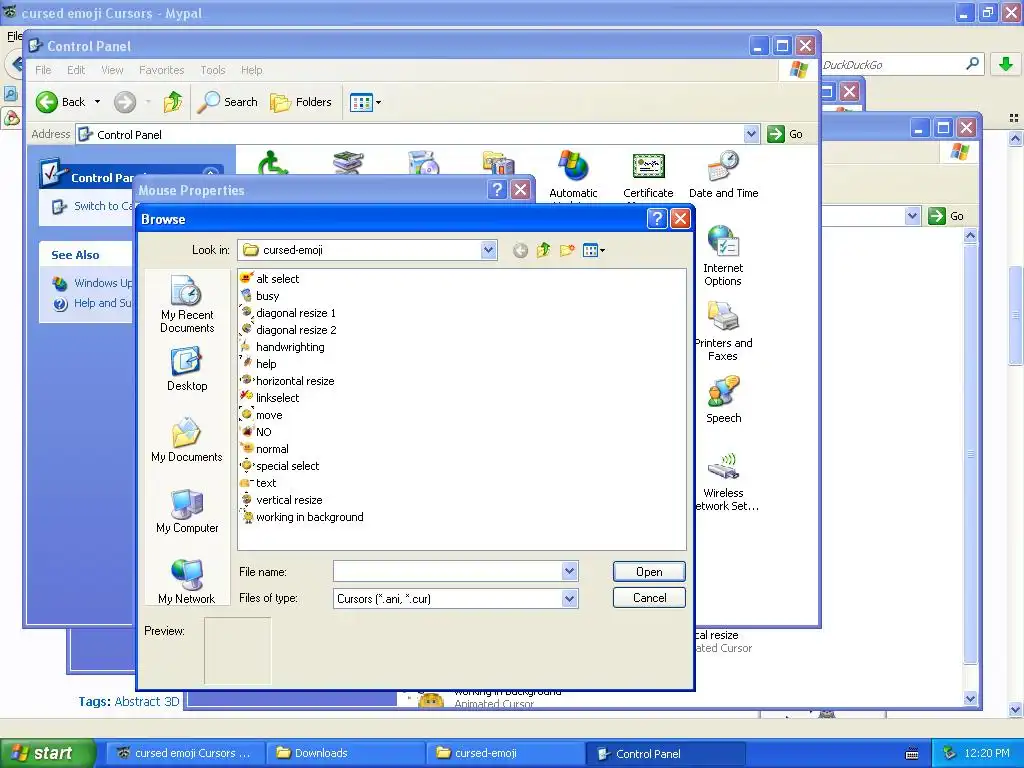Select the 'diagonal resize 1' cursor file
This screenshot has width=1024, height=768.
coord(287,313)
